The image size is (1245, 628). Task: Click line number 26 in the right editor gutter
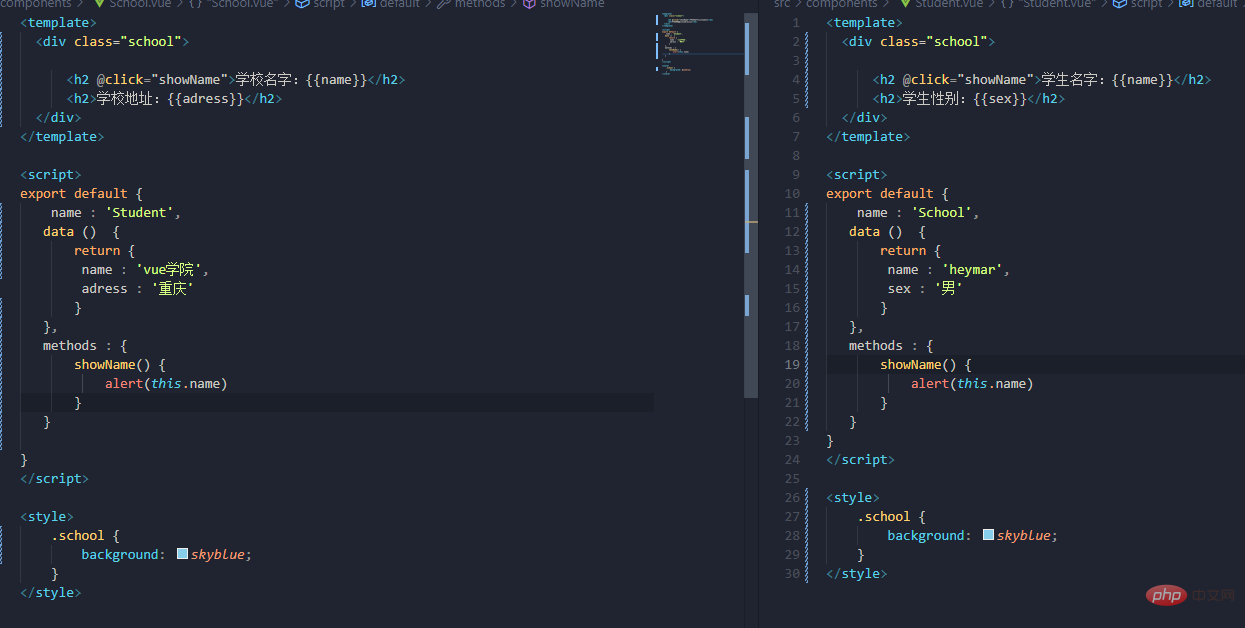(x=793, y=497)
